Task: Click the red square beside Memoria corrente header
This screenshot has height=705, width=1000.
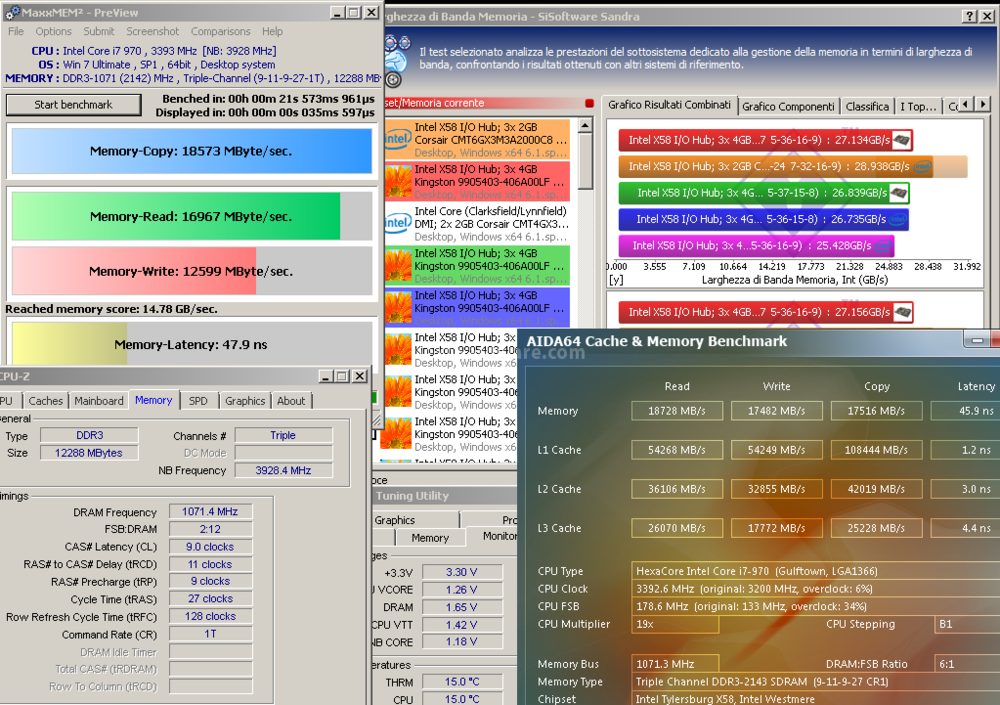Action: (589, 103)
